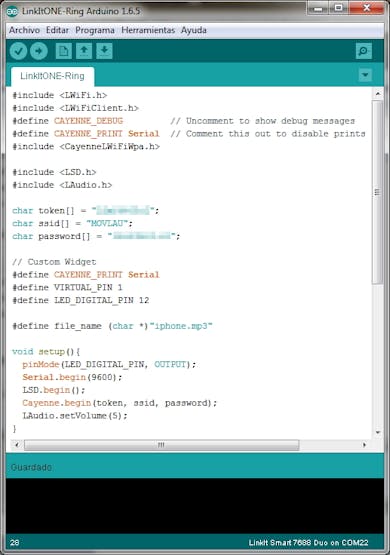Click the horizontal scrollbar left arrow

click(17, 445)
